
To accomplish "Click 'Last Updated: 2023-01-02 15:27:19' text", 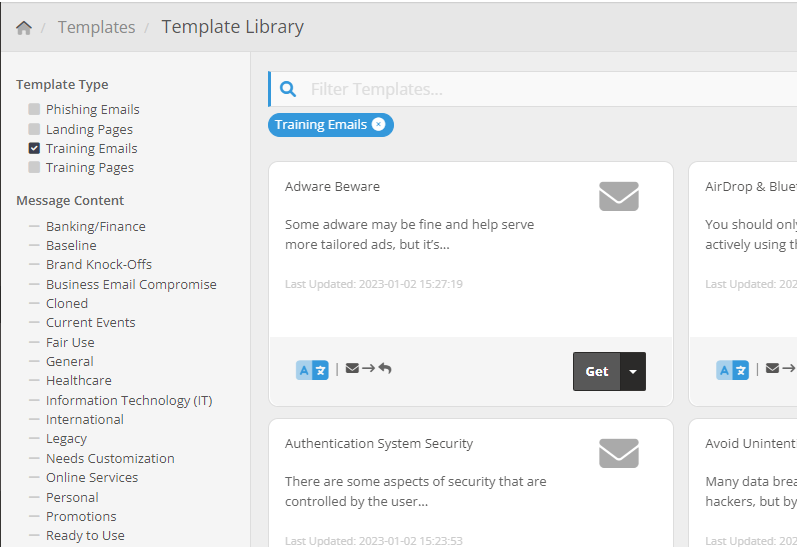I will [374, 284].
